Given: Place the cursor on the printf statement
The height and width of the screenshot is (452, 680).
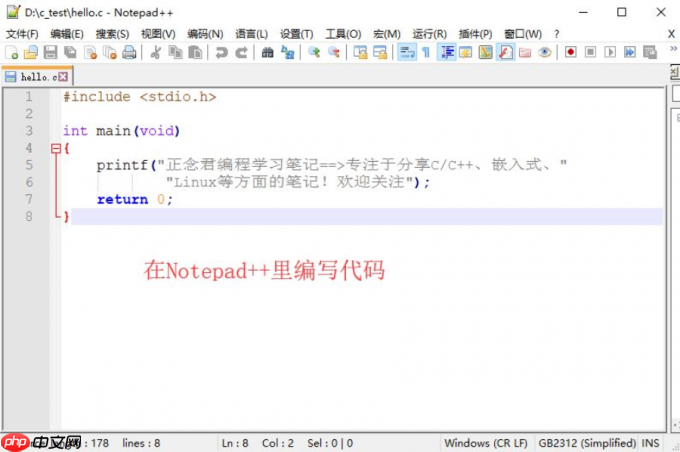Looking at the screenshot, I should coord(332,165).
